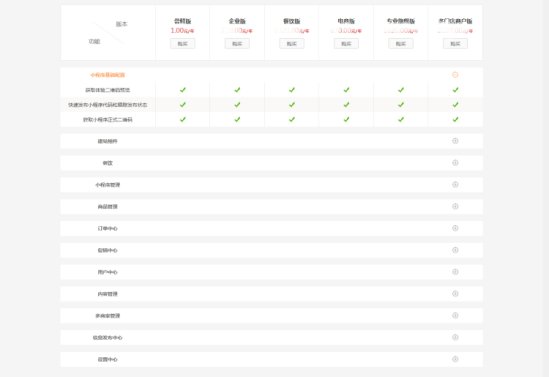Click the 信息发布中心 section title

coord(107,337)
